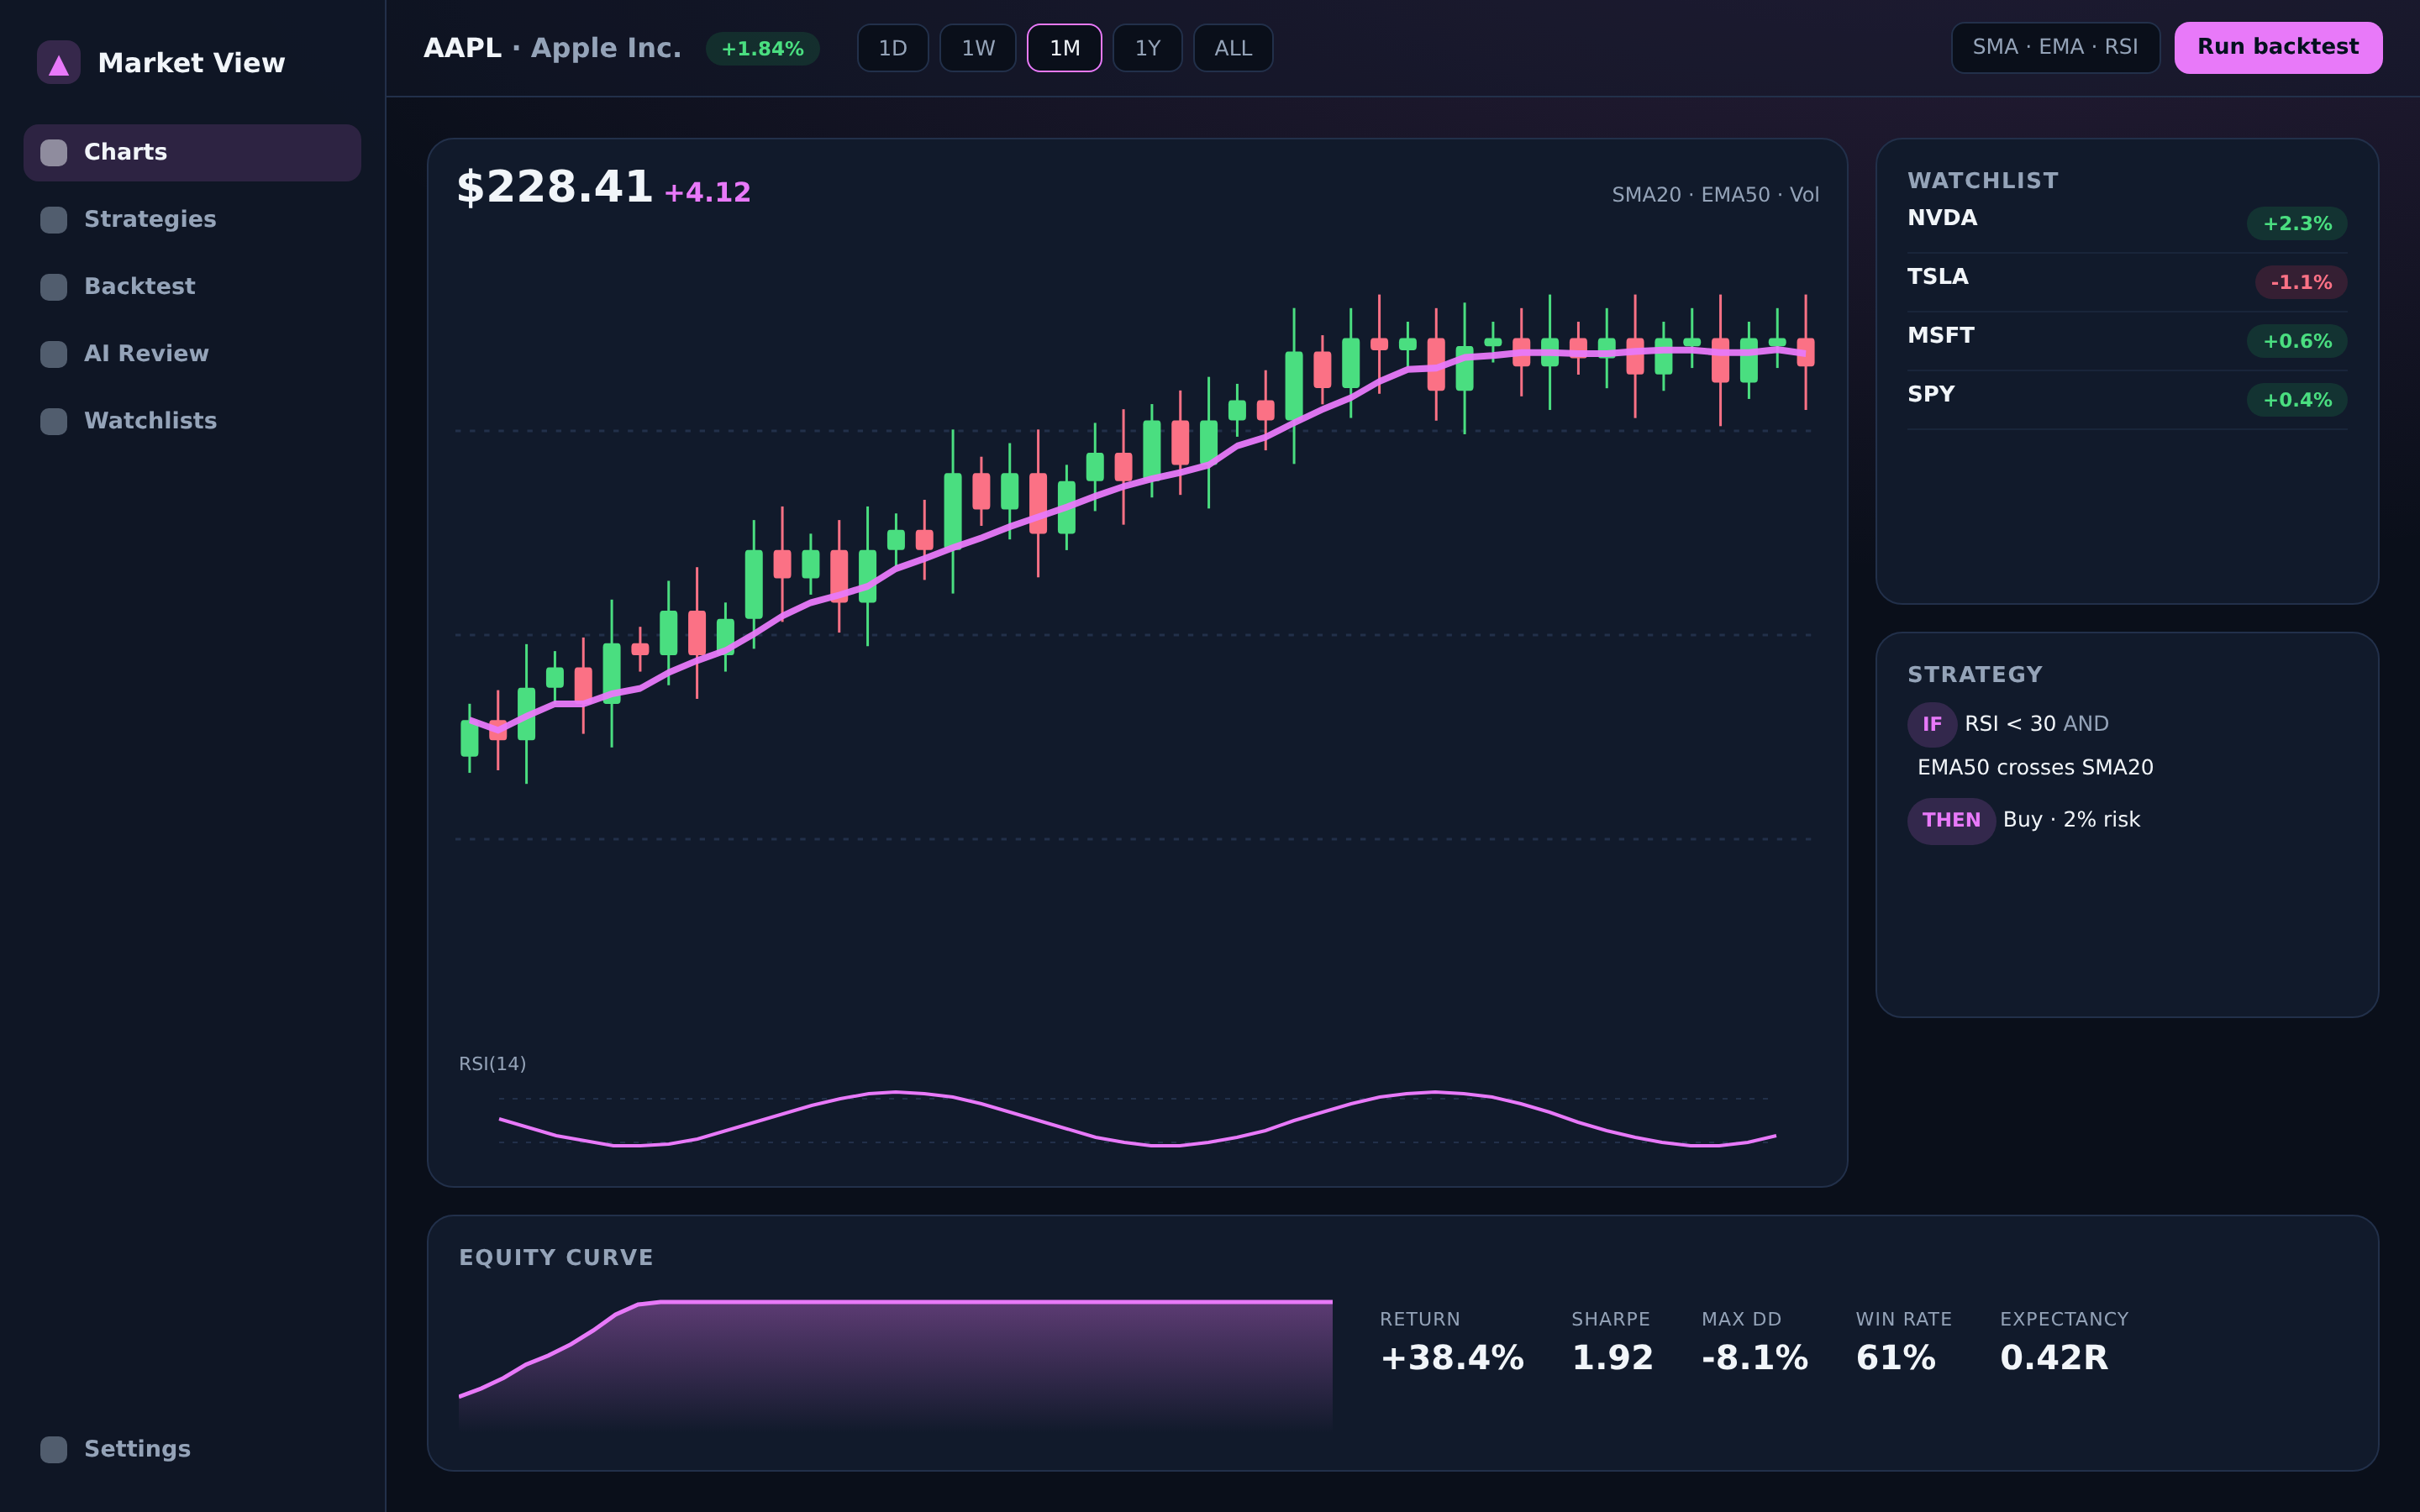The image size is (2420, 1512).
Task: Click the SMA20 · EMA50 · Vol legend
Action: point(1715,195)
